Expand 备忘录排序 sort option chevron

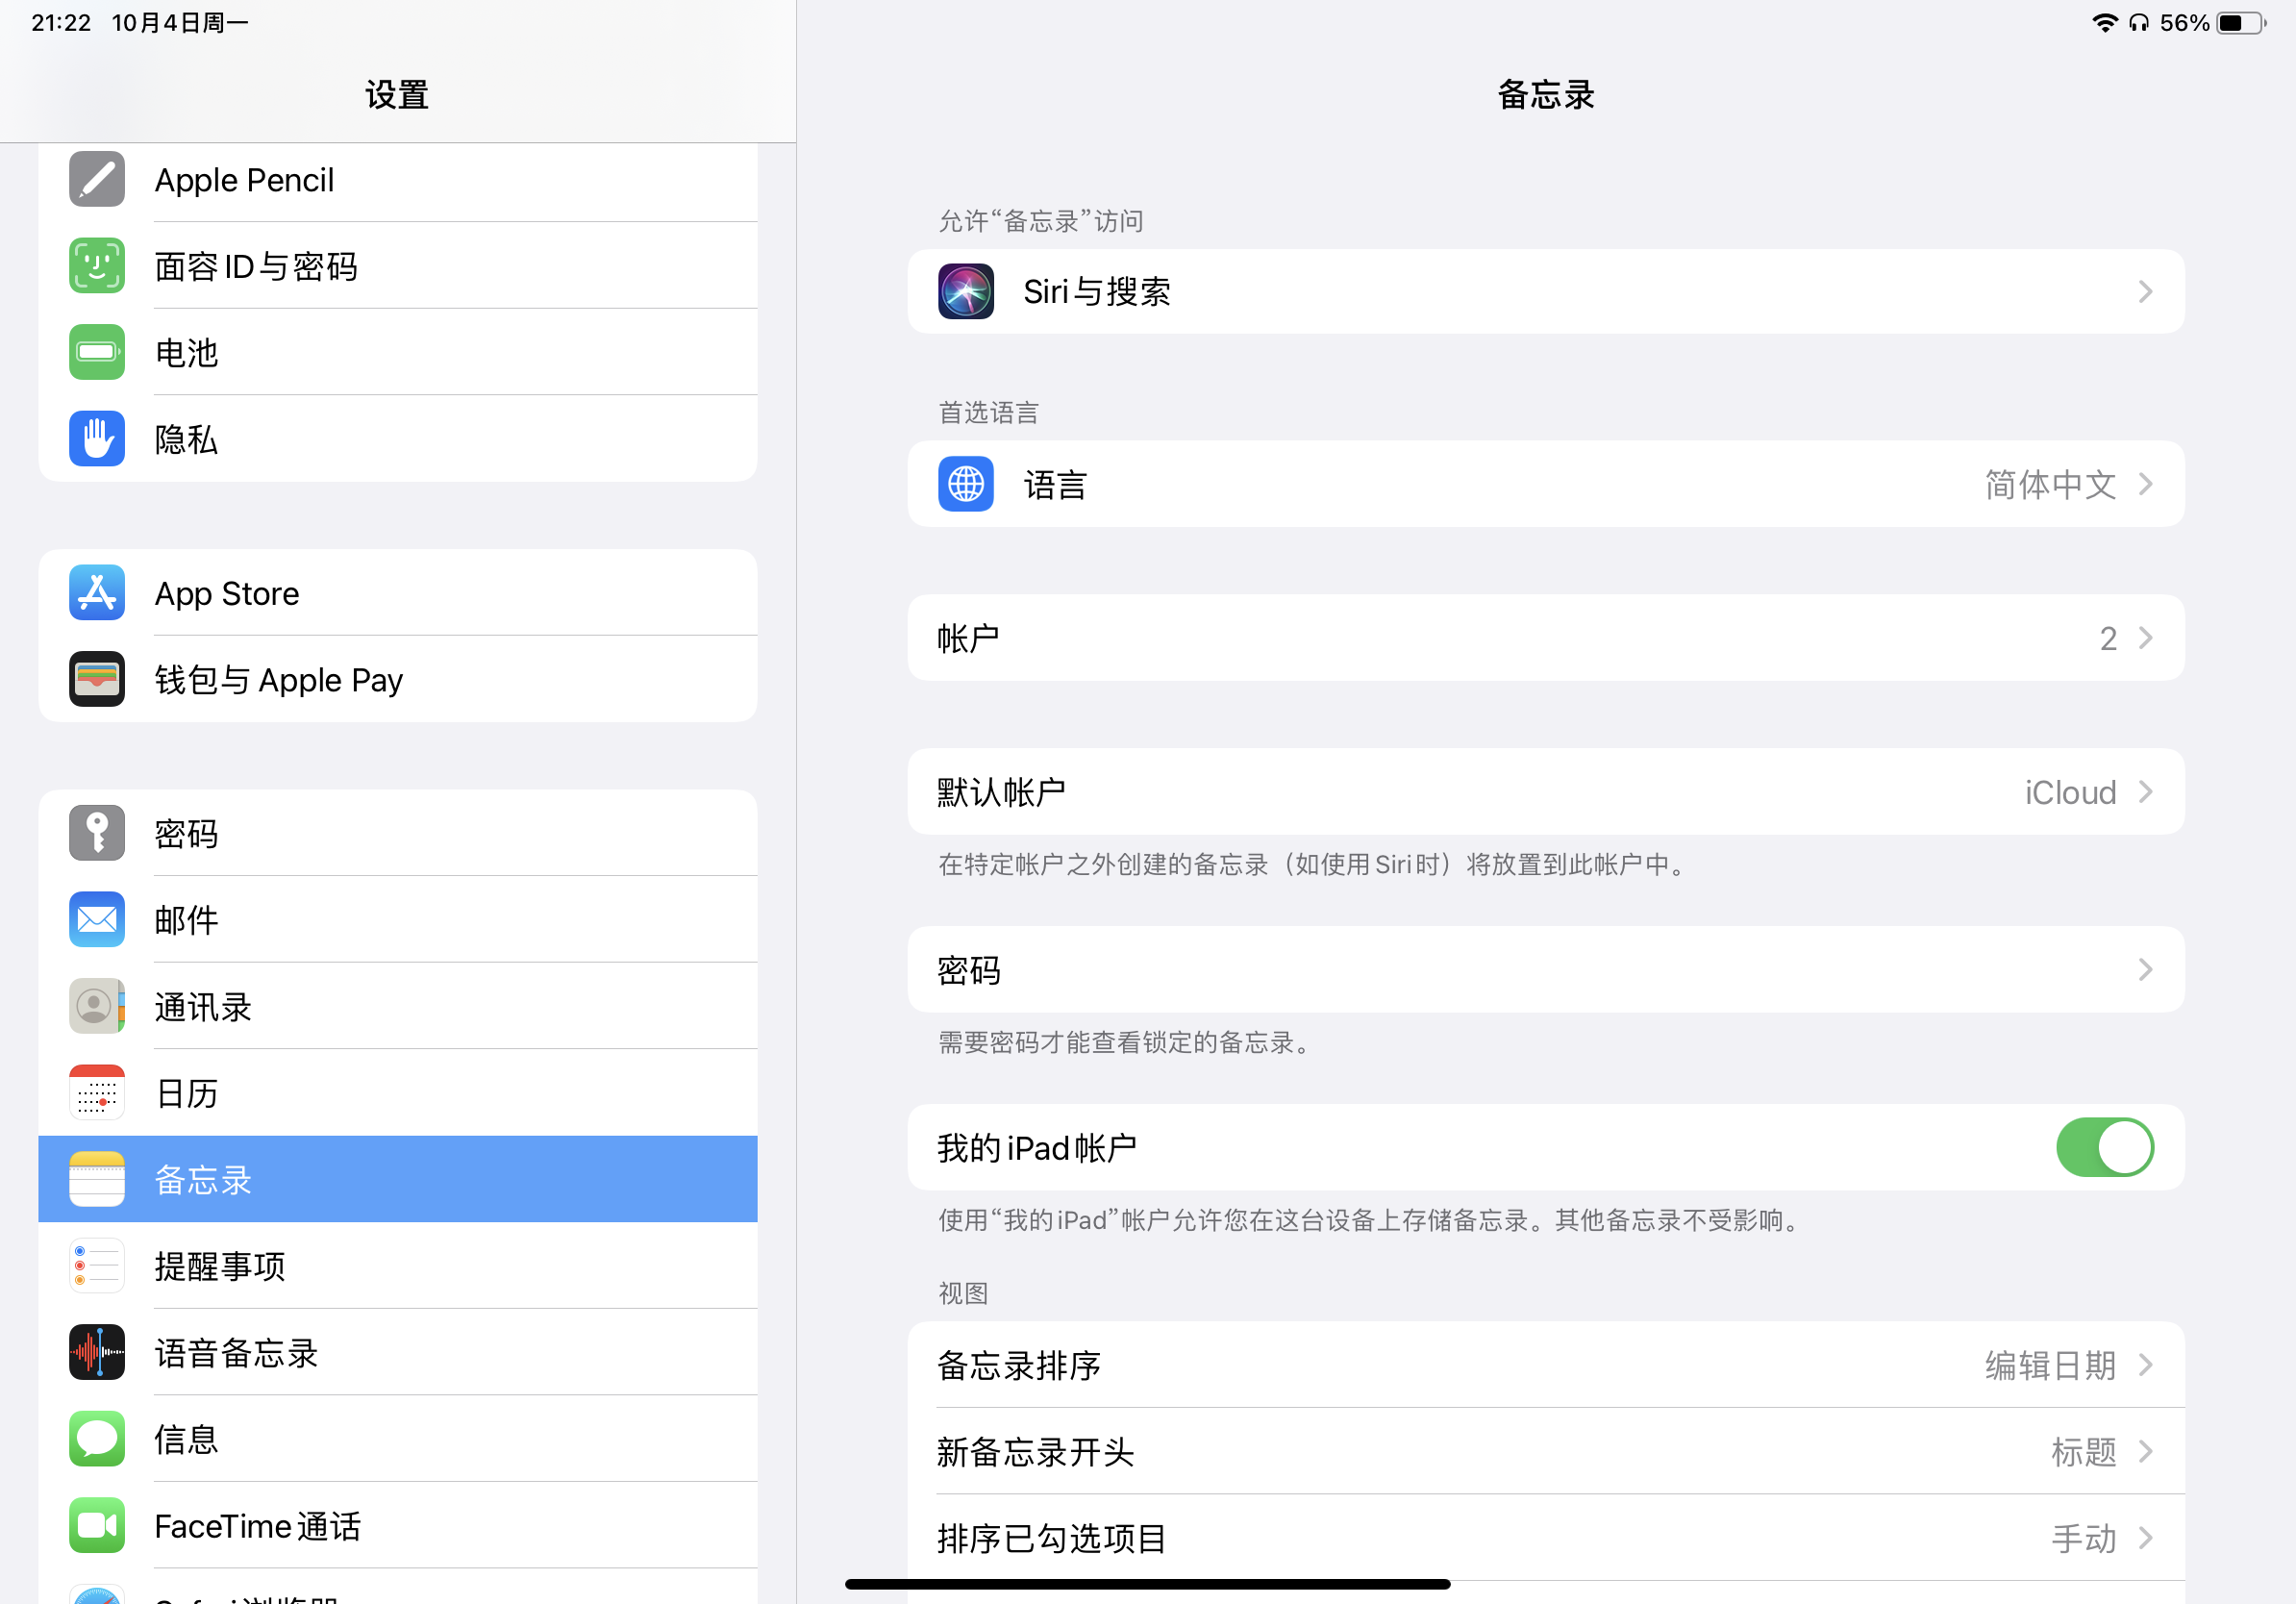click(2145, 1365)
